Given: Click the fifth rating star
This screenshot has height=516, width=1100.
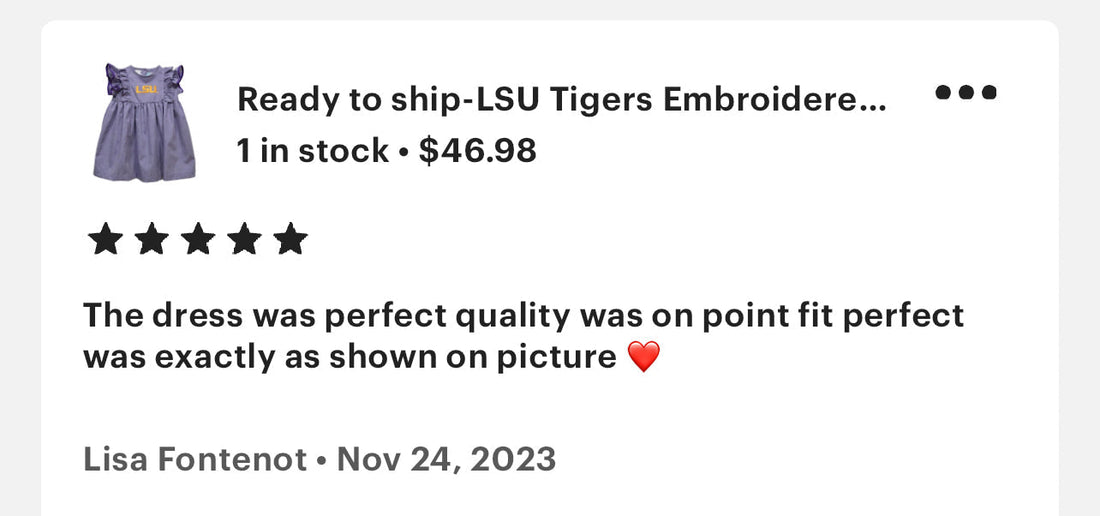Looking at the screenshot, I should click(290, 239).
